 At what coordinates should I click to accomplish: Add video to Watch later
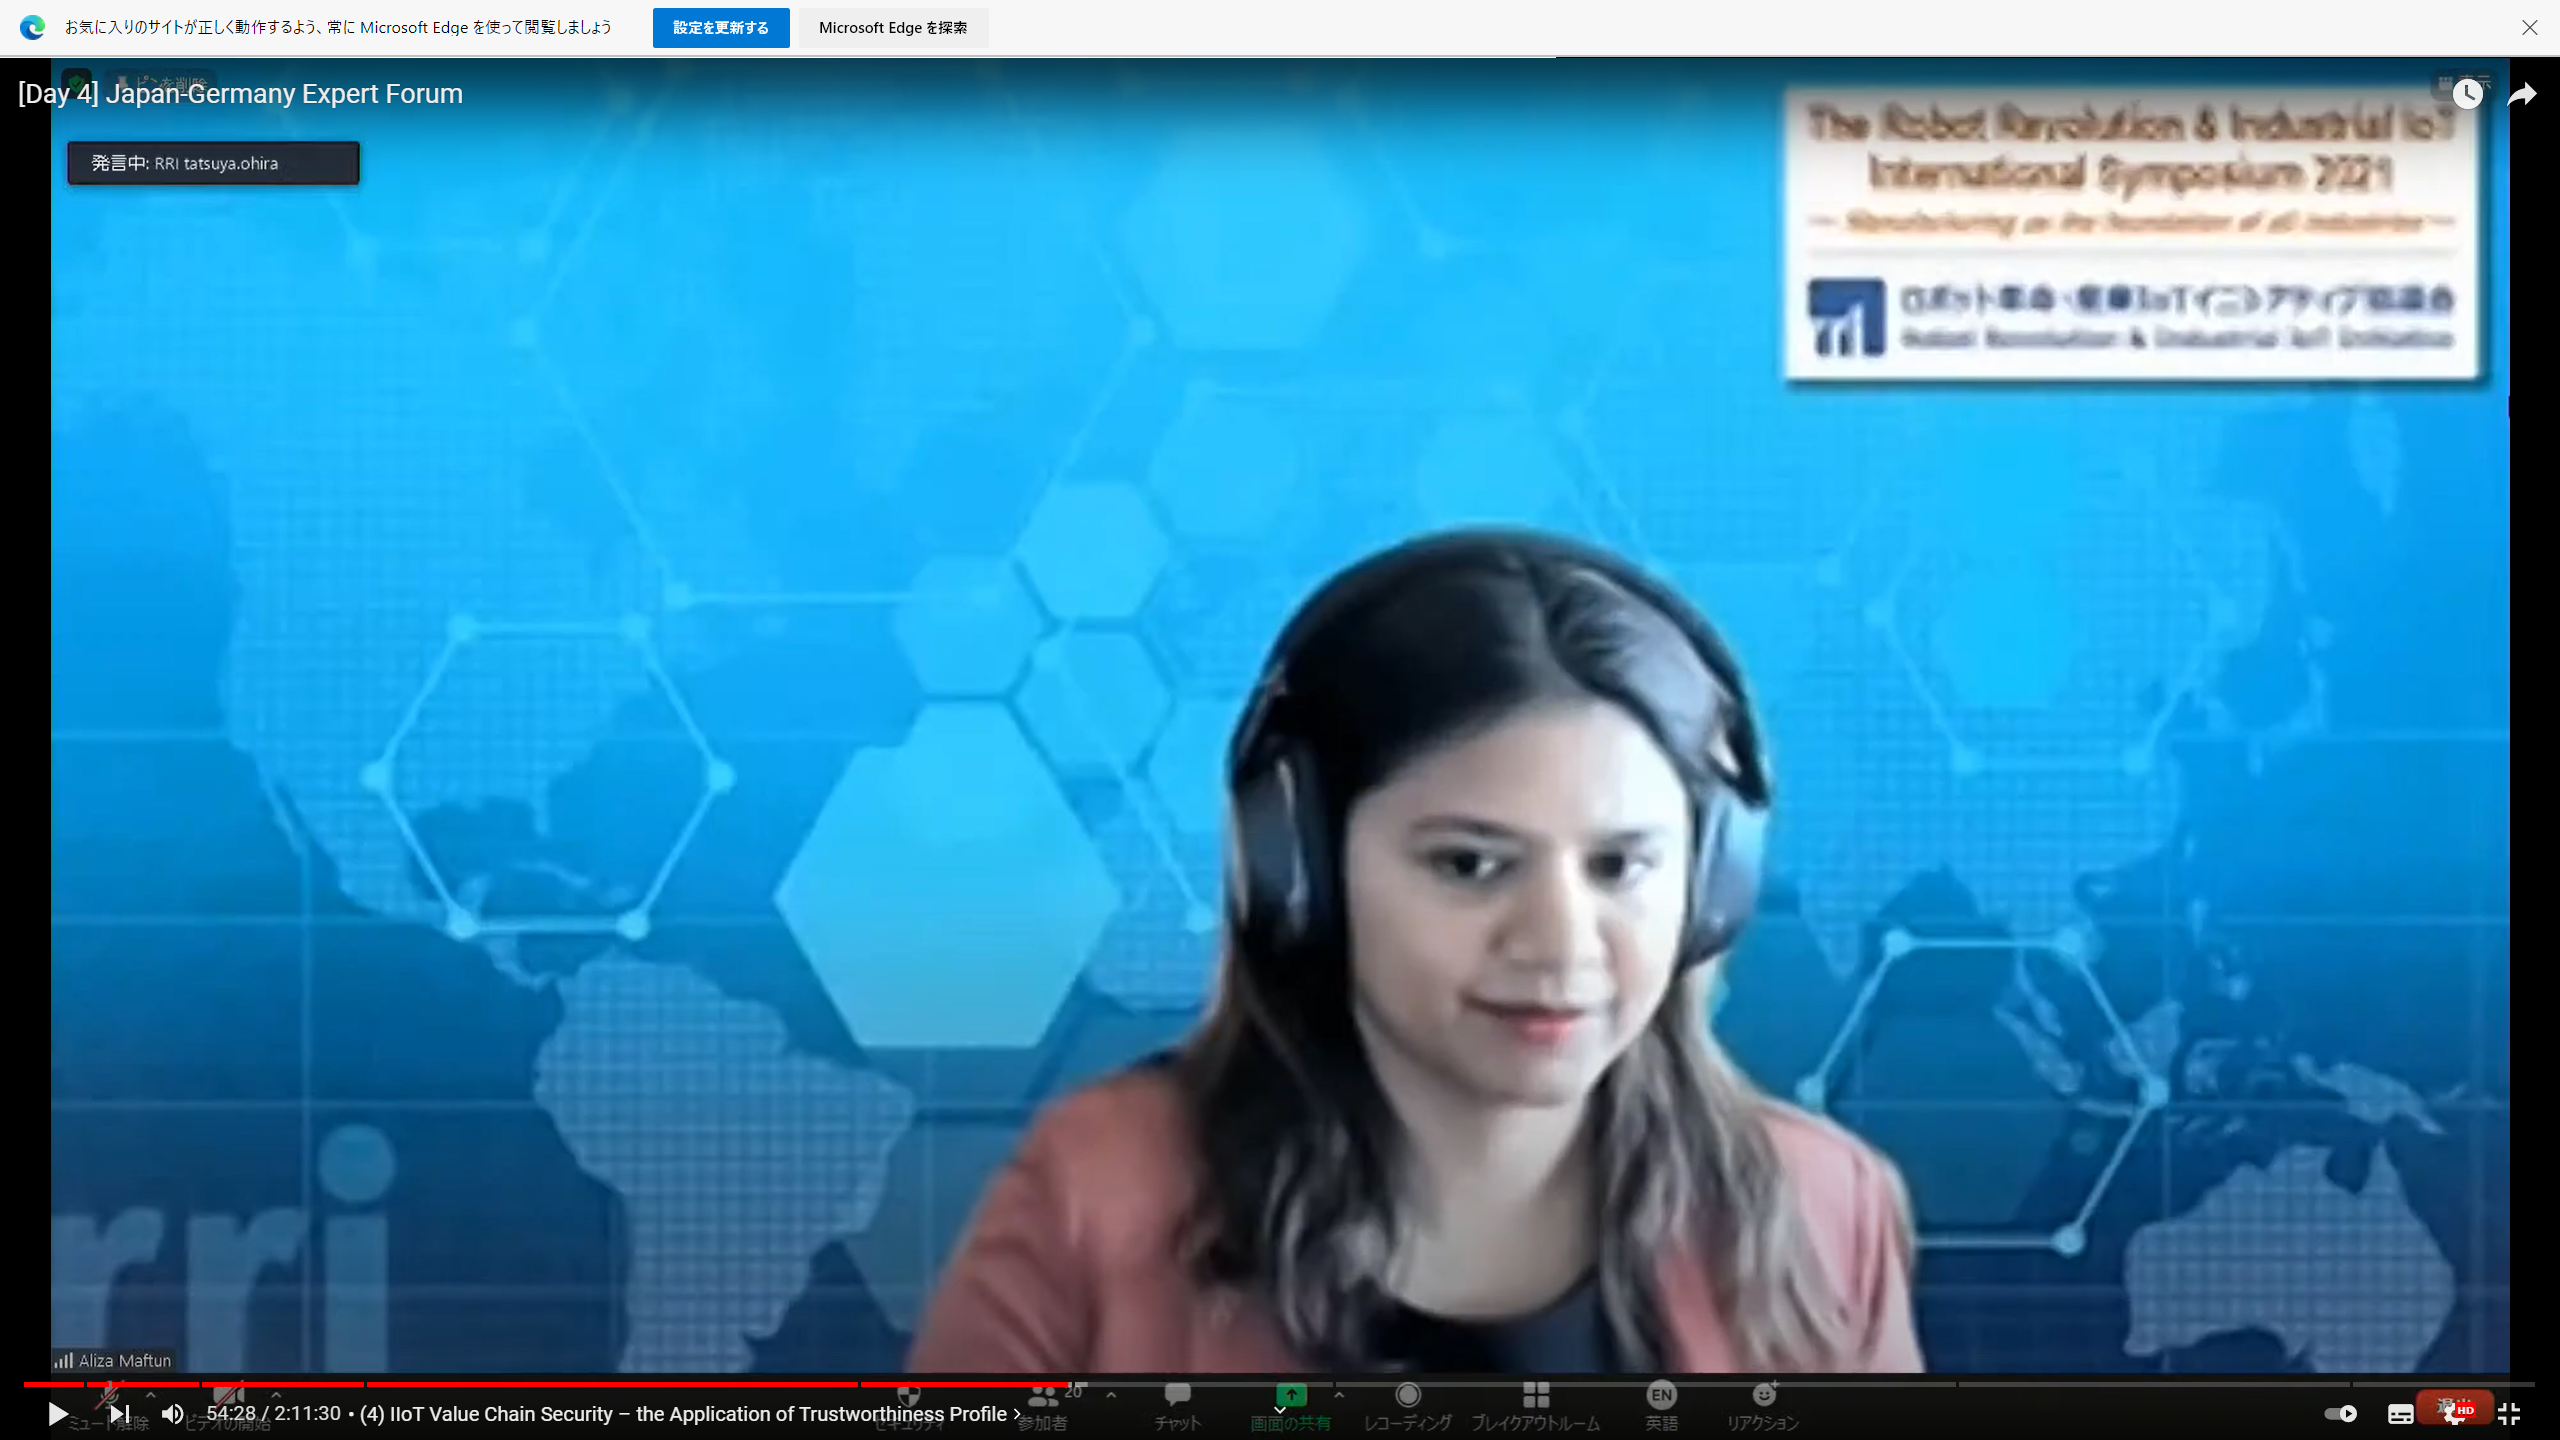point(2467,94)
